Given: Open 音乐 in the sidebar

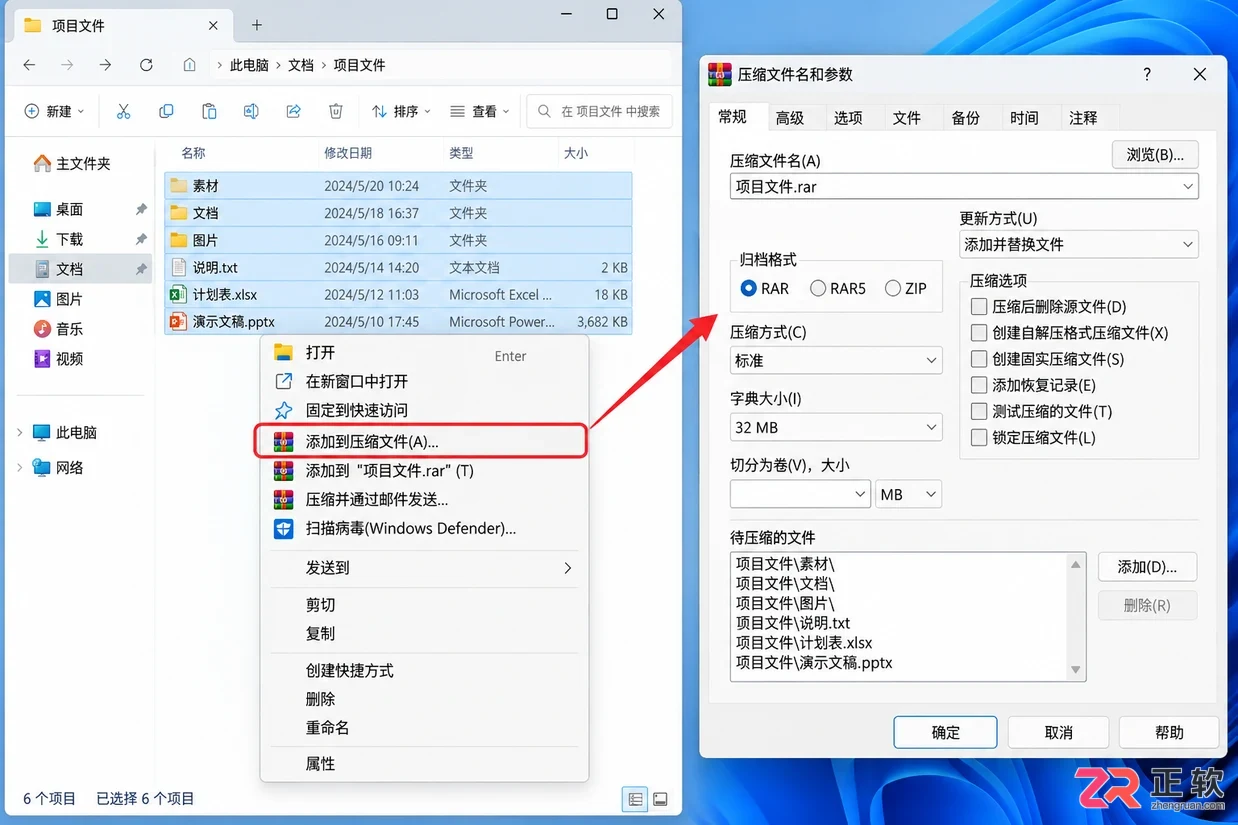Looking at the screenshot, I should click(x=59, y=329).
